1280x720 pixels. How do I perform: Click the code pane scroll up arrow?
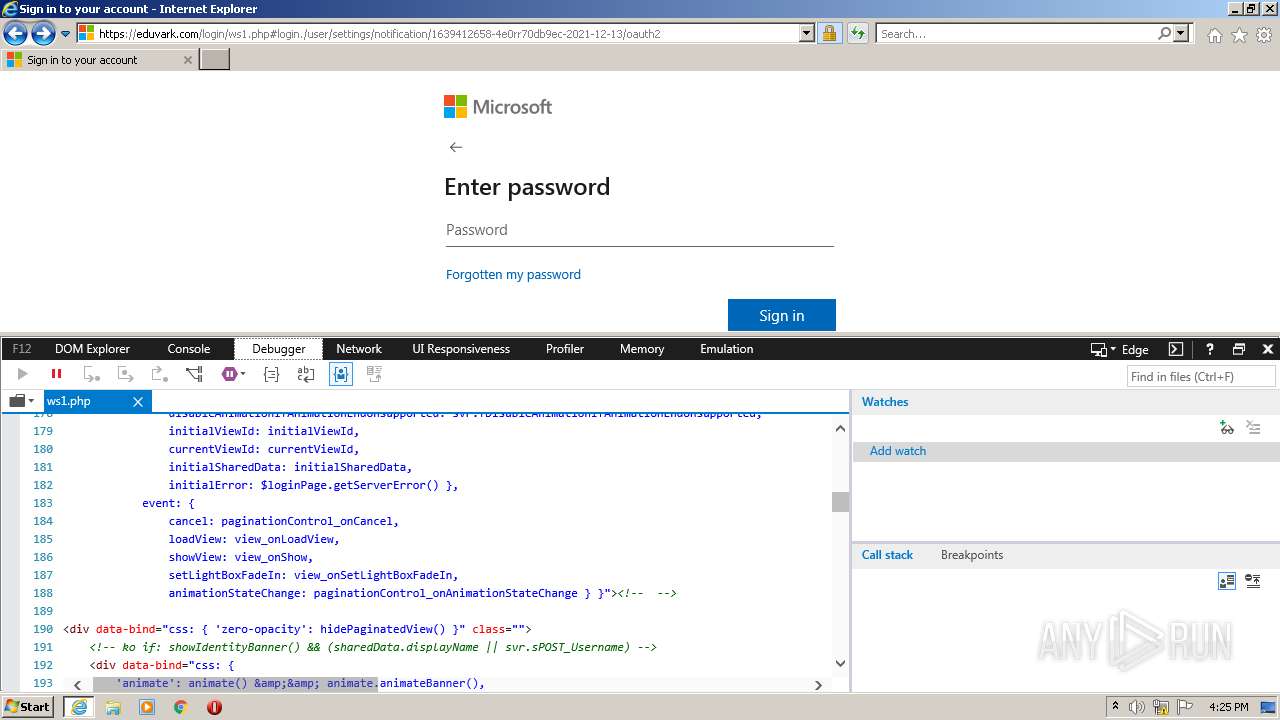pos(840,428)
